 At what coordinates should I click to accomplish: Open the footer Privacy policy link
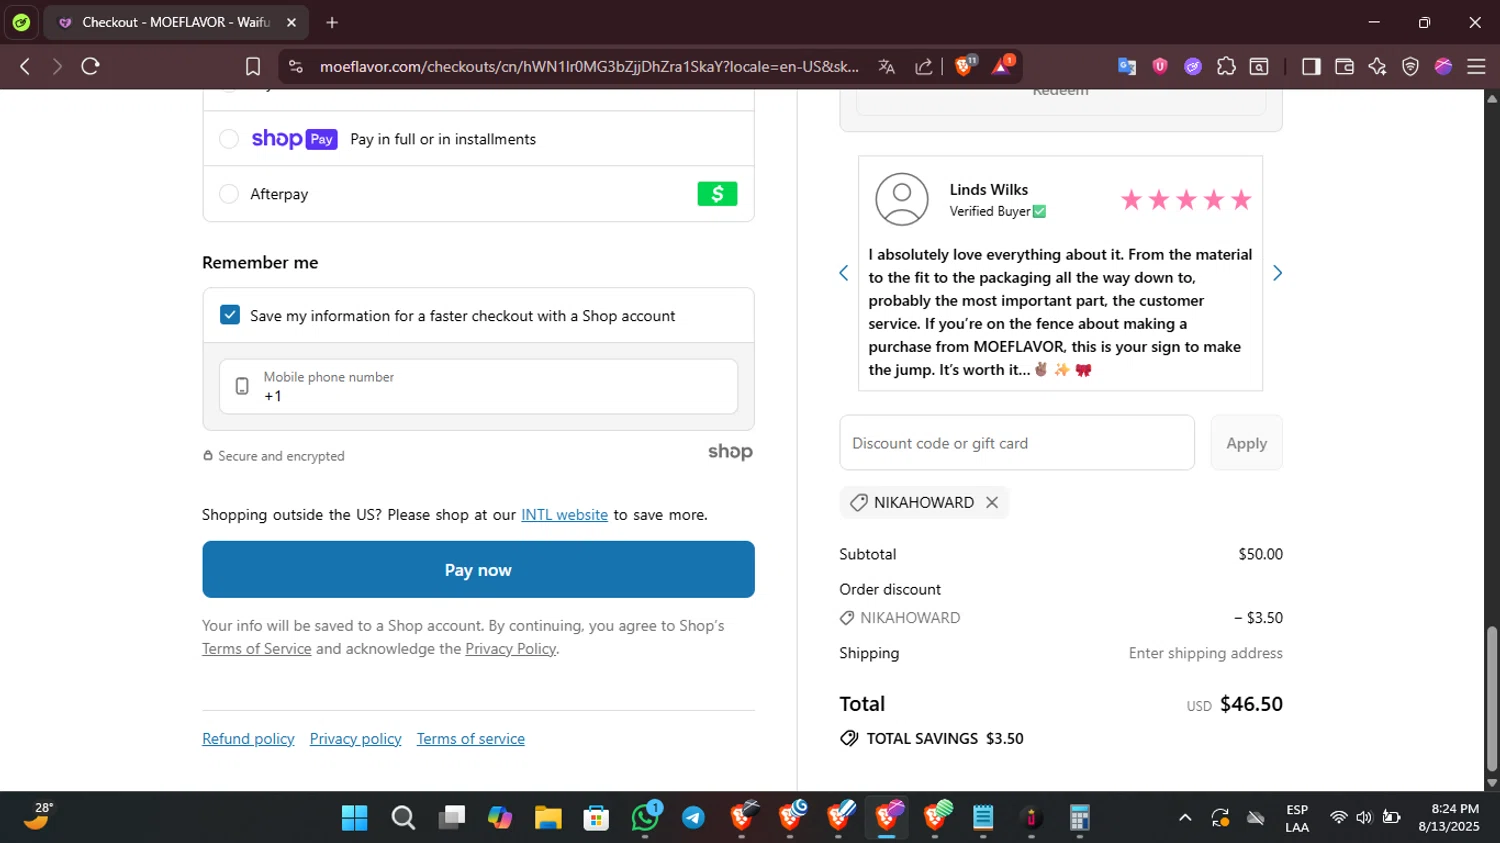coord(355,739)
